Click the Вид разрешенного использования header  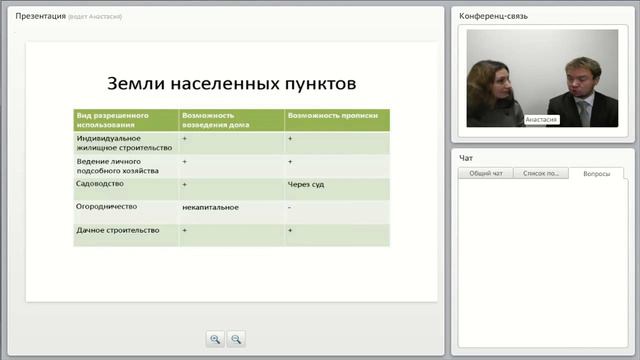126,120
